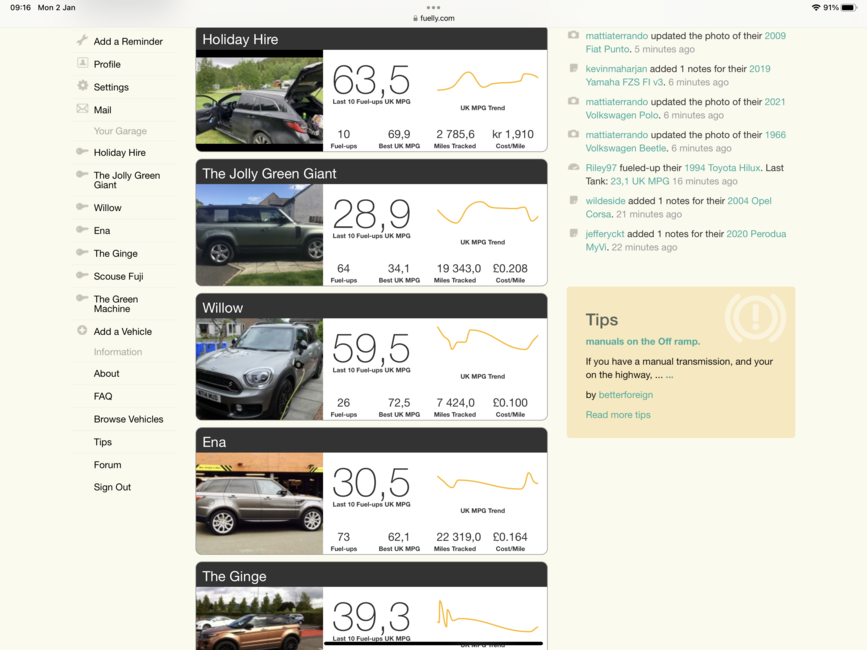Click the key icon beside The Jolly Green Giant

82,174
